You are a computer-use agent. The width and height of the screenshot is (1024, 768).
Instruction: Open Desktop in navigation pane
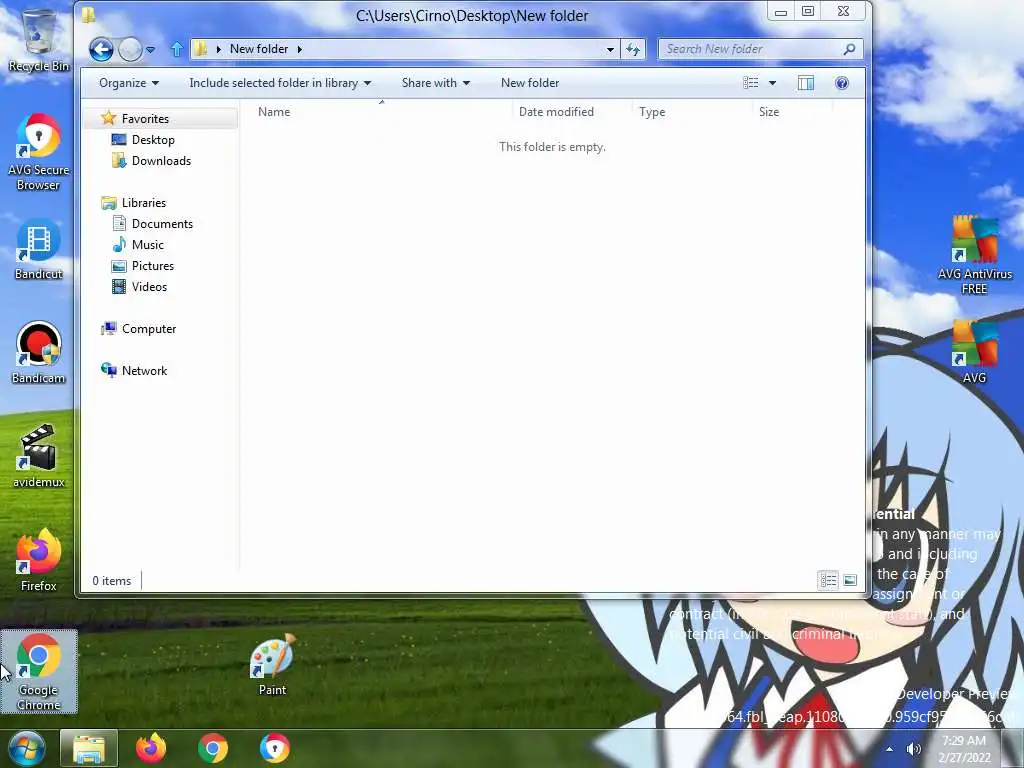click(153, 140)
